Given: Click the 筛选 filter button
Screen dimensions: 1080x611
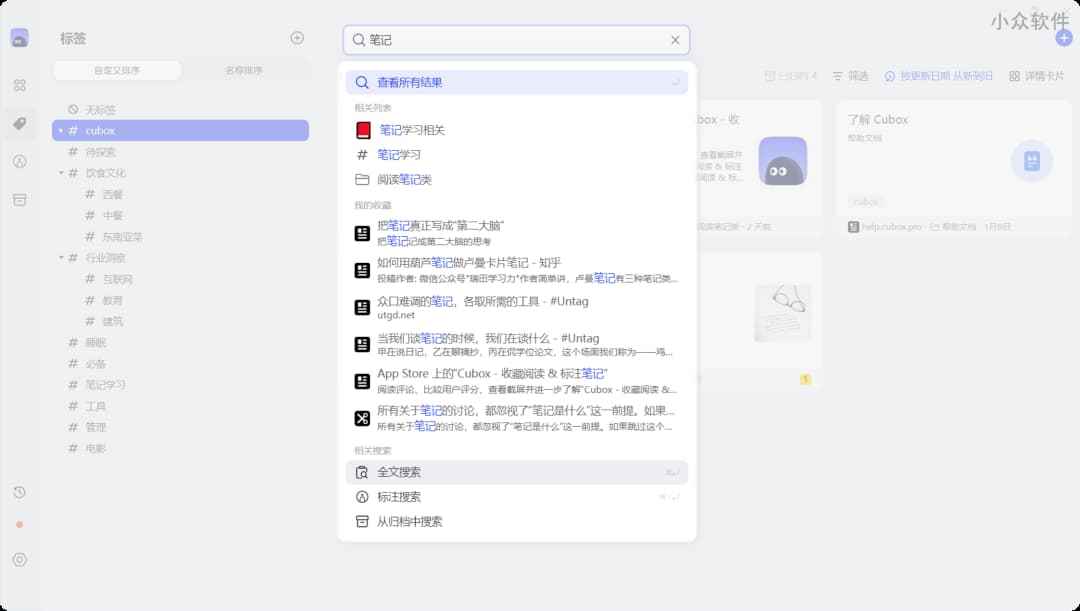Looking at the screenshot, I should [x=851, y=76].
